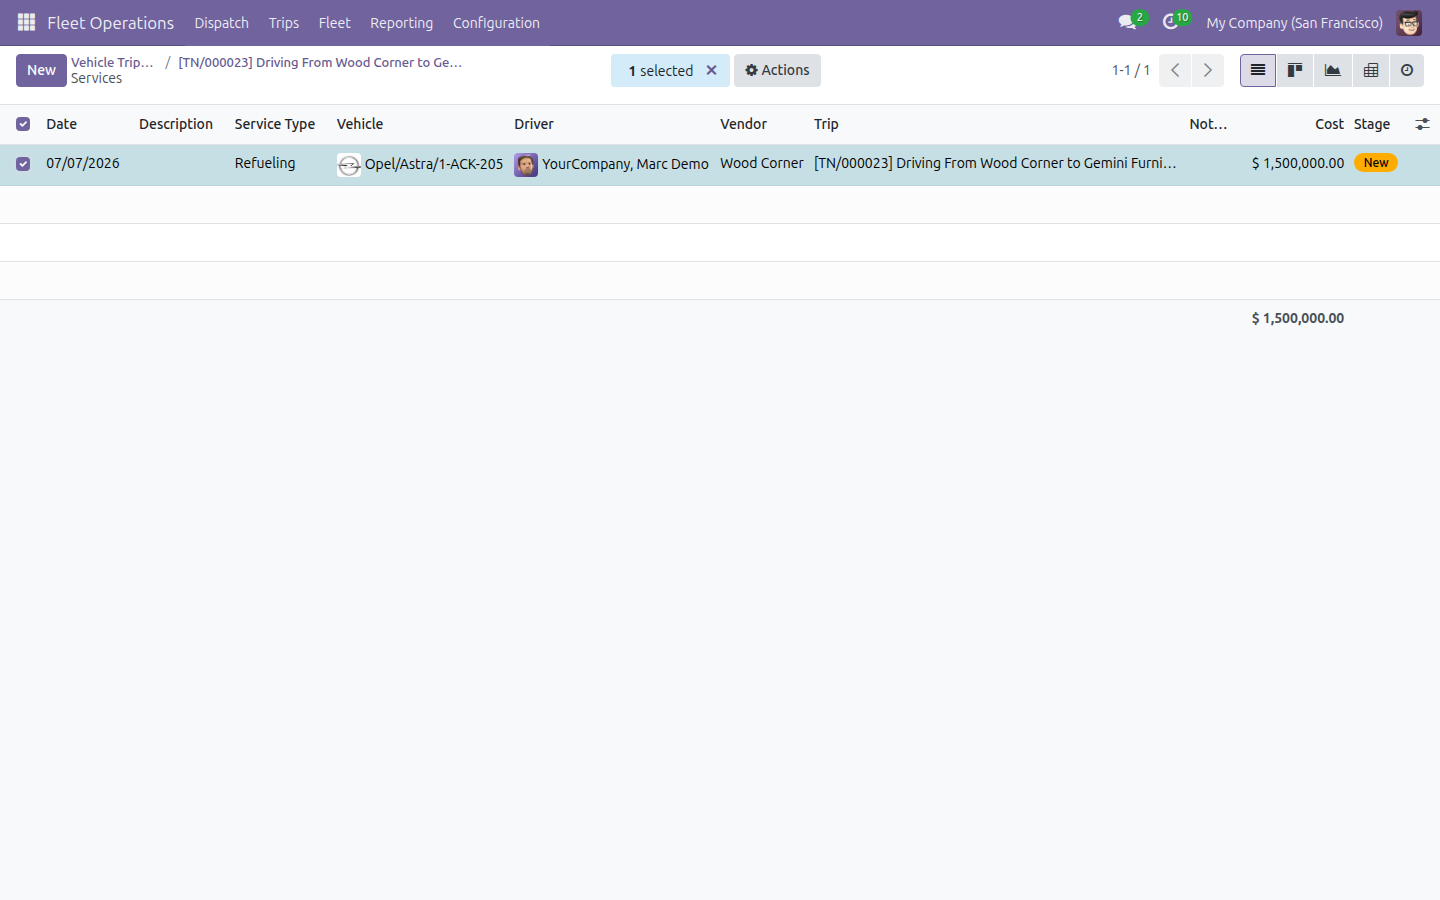The width and height of the screenshot is (1440, 900).
Task: Sort by Date column header
Action: coord(61,124)
